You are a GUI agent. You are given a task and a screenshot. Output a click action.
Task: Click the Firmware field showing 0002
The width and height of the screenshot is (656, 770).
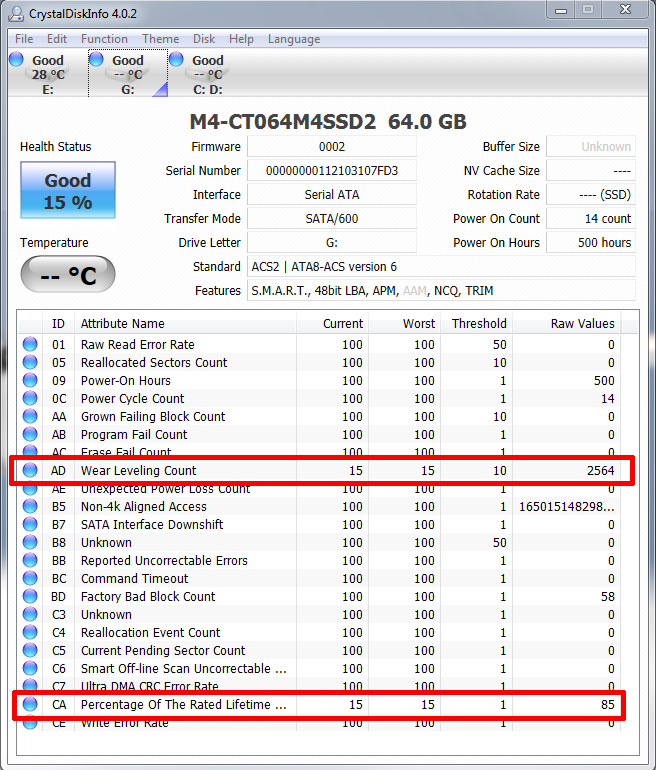[x=332, y=146]
